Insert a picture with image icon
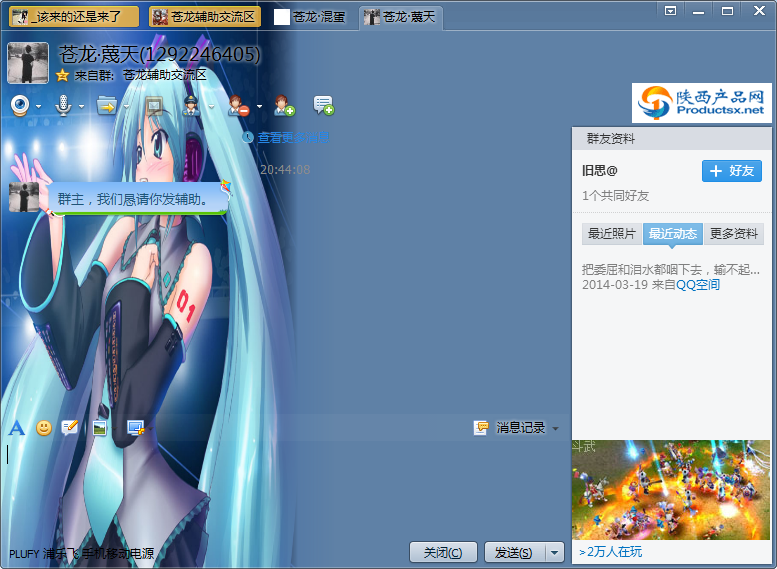This screenshot has width=777, height=569. [100, 428]
